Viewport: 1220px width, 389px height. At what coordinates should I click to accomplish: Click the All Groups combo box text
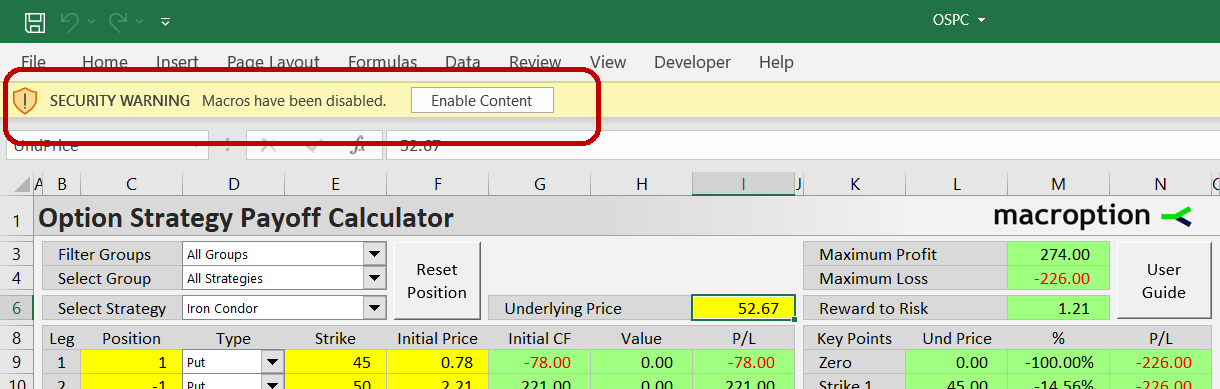(x=217, y=254)
